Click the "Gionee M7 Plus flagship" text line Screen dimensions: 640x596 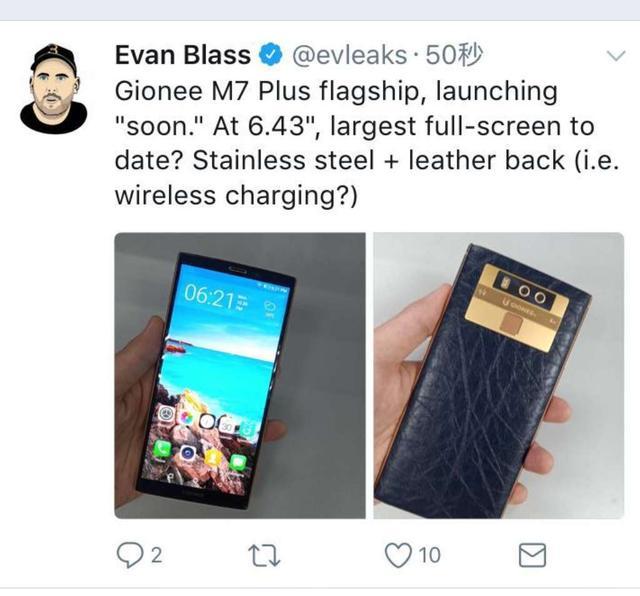point(267,91)
